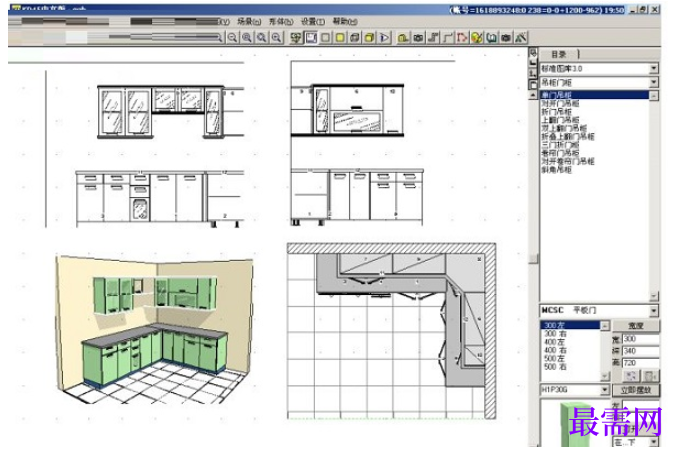Click the yellow 3D box render icon

tap(369, 38)
